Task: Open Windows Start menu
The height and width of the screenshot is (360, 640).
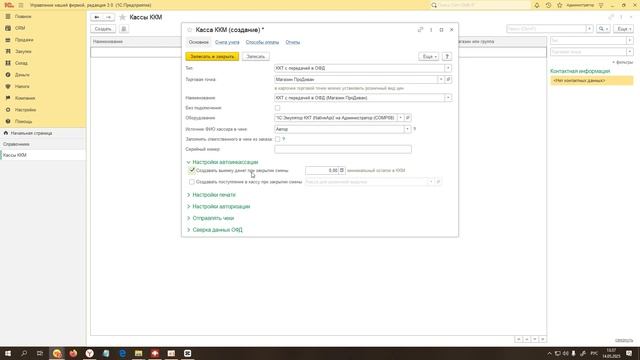Action: [x=8, y=353]
